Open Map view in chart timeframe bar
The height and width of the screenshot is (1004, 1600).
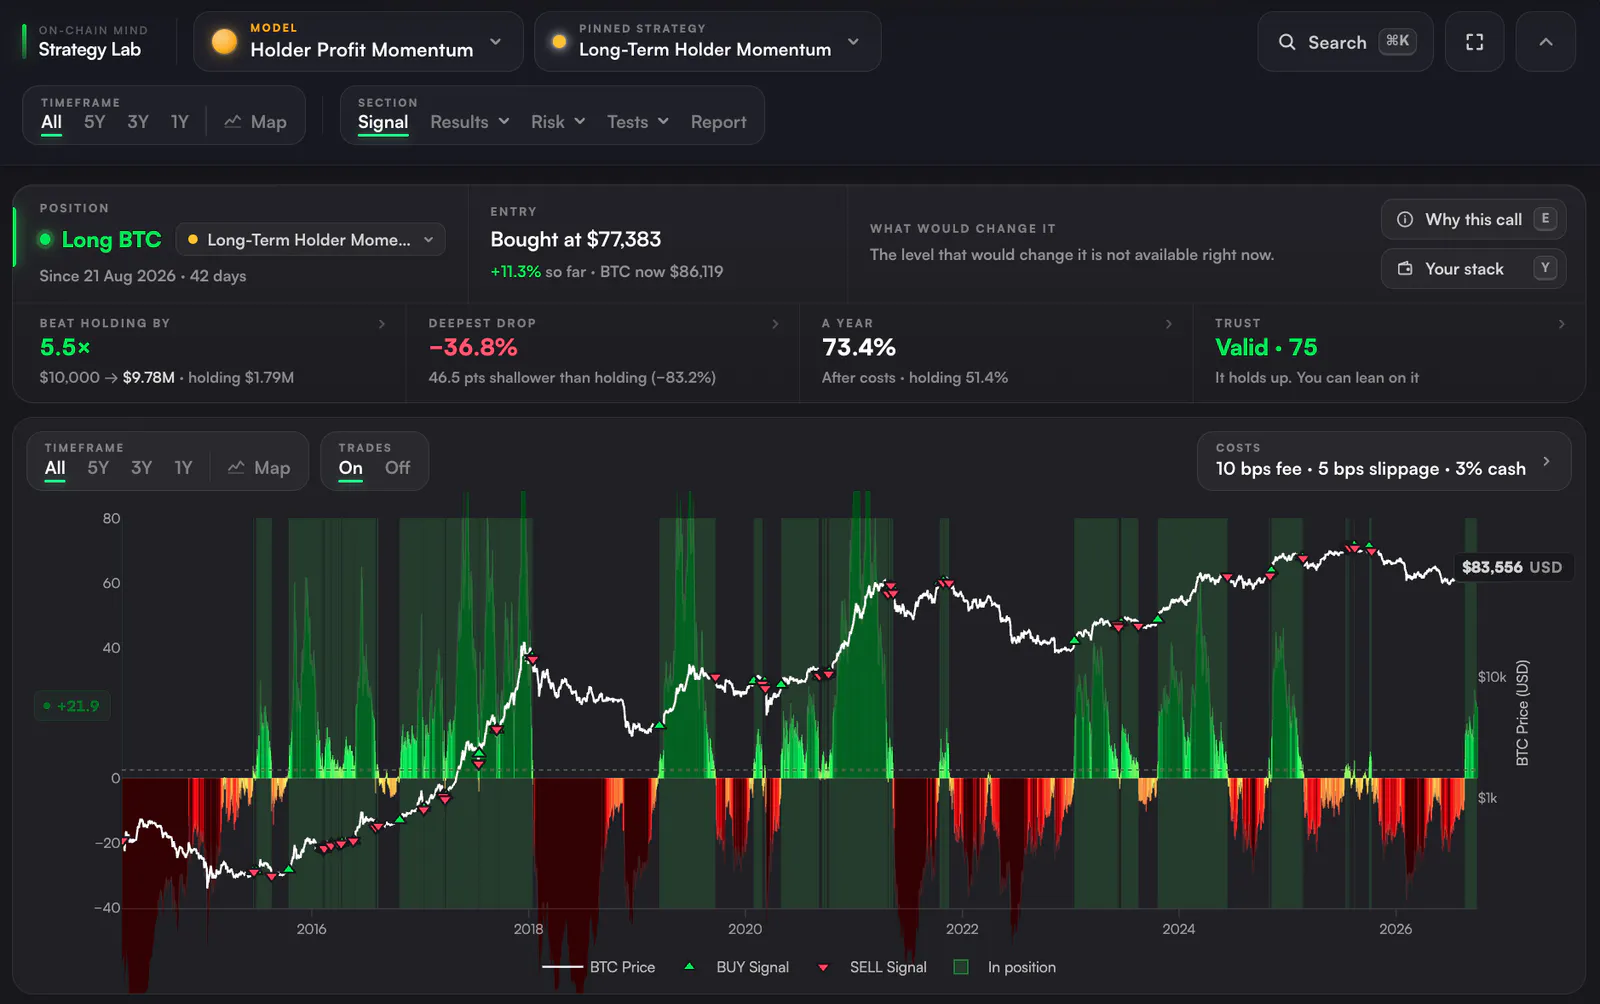[258, 468]
